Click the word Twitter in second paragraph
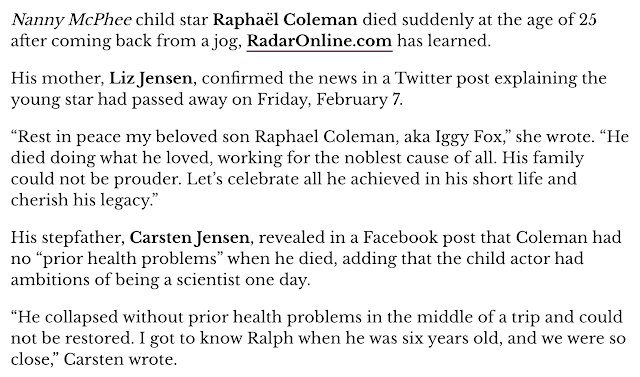 422,78
